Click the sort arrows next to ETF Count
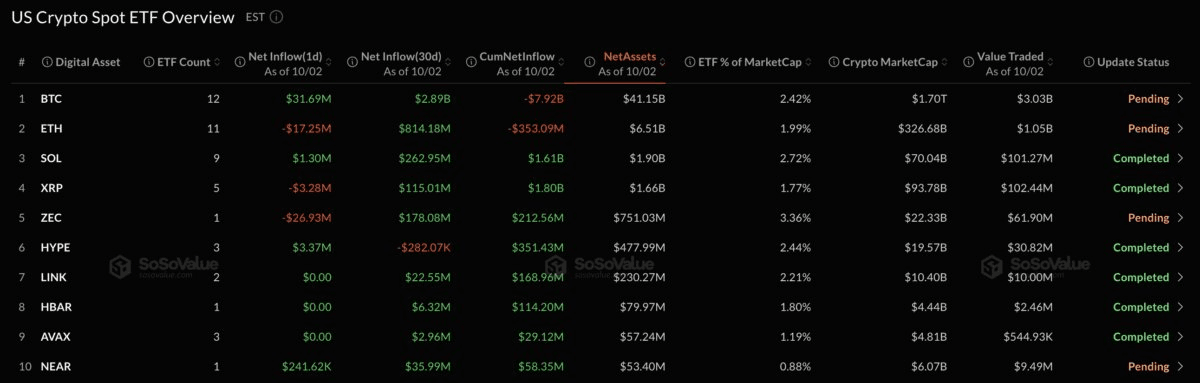The height and width of the screenshot is (383, 1200). point(217,62)
